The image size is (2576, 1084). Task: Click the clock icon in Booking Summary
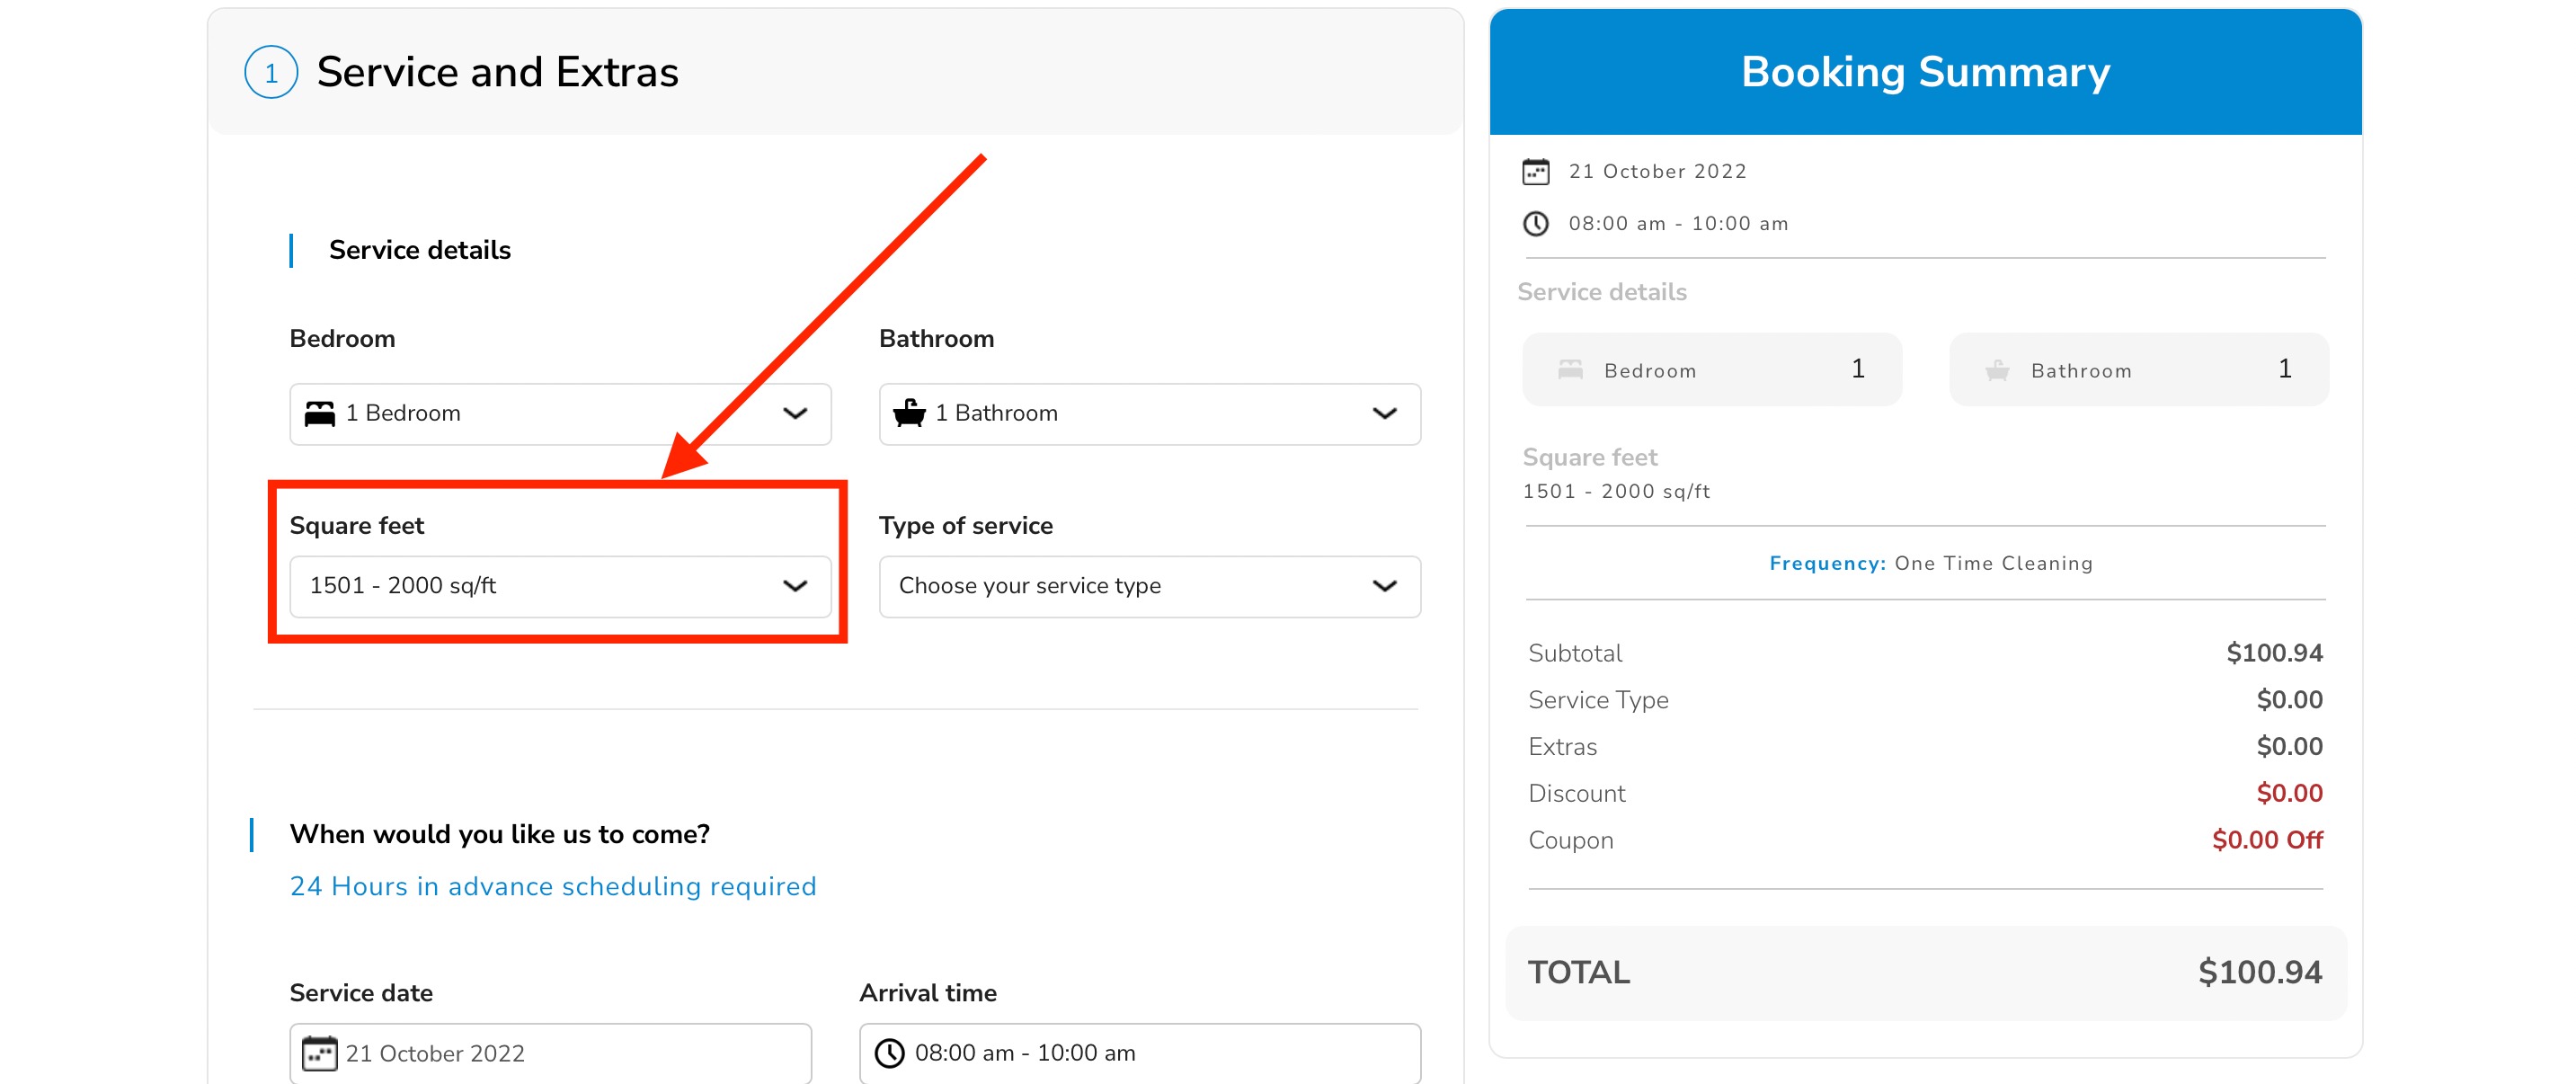tap(1535, 224)
